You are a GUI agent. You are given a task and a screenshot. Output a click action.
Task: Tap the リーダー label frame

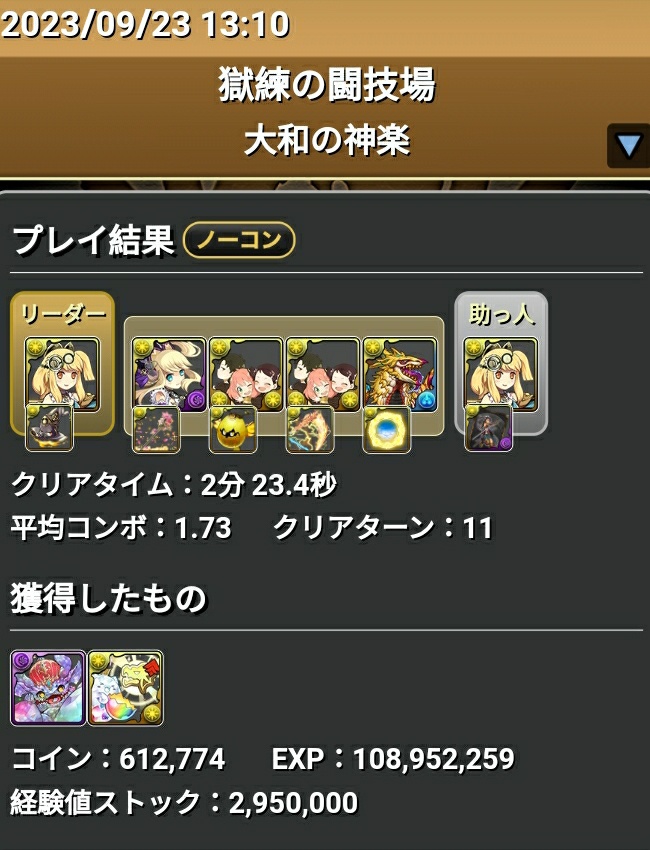(x=62, y=363)
